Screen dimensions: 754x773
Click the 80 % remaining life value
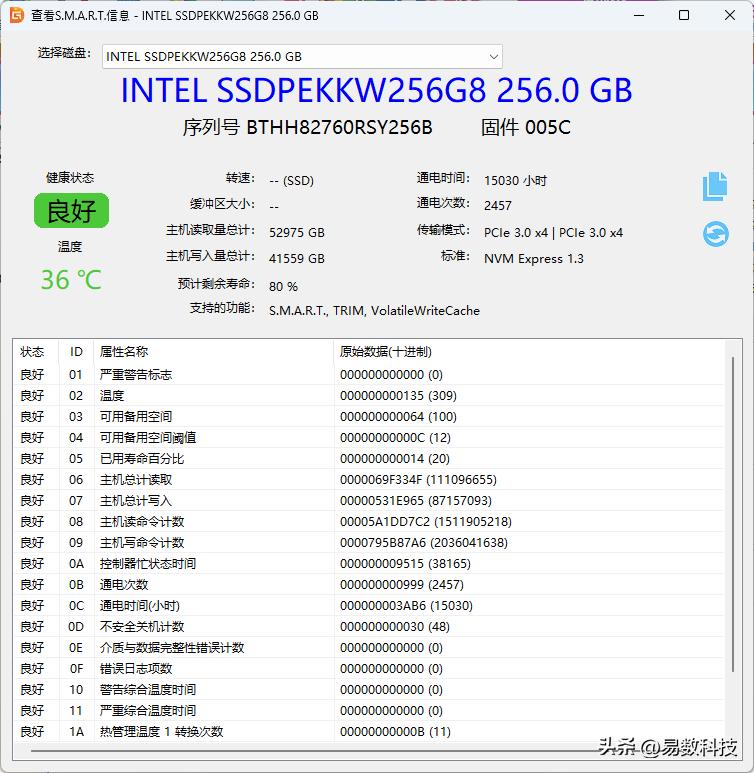[x=284, y=286]
